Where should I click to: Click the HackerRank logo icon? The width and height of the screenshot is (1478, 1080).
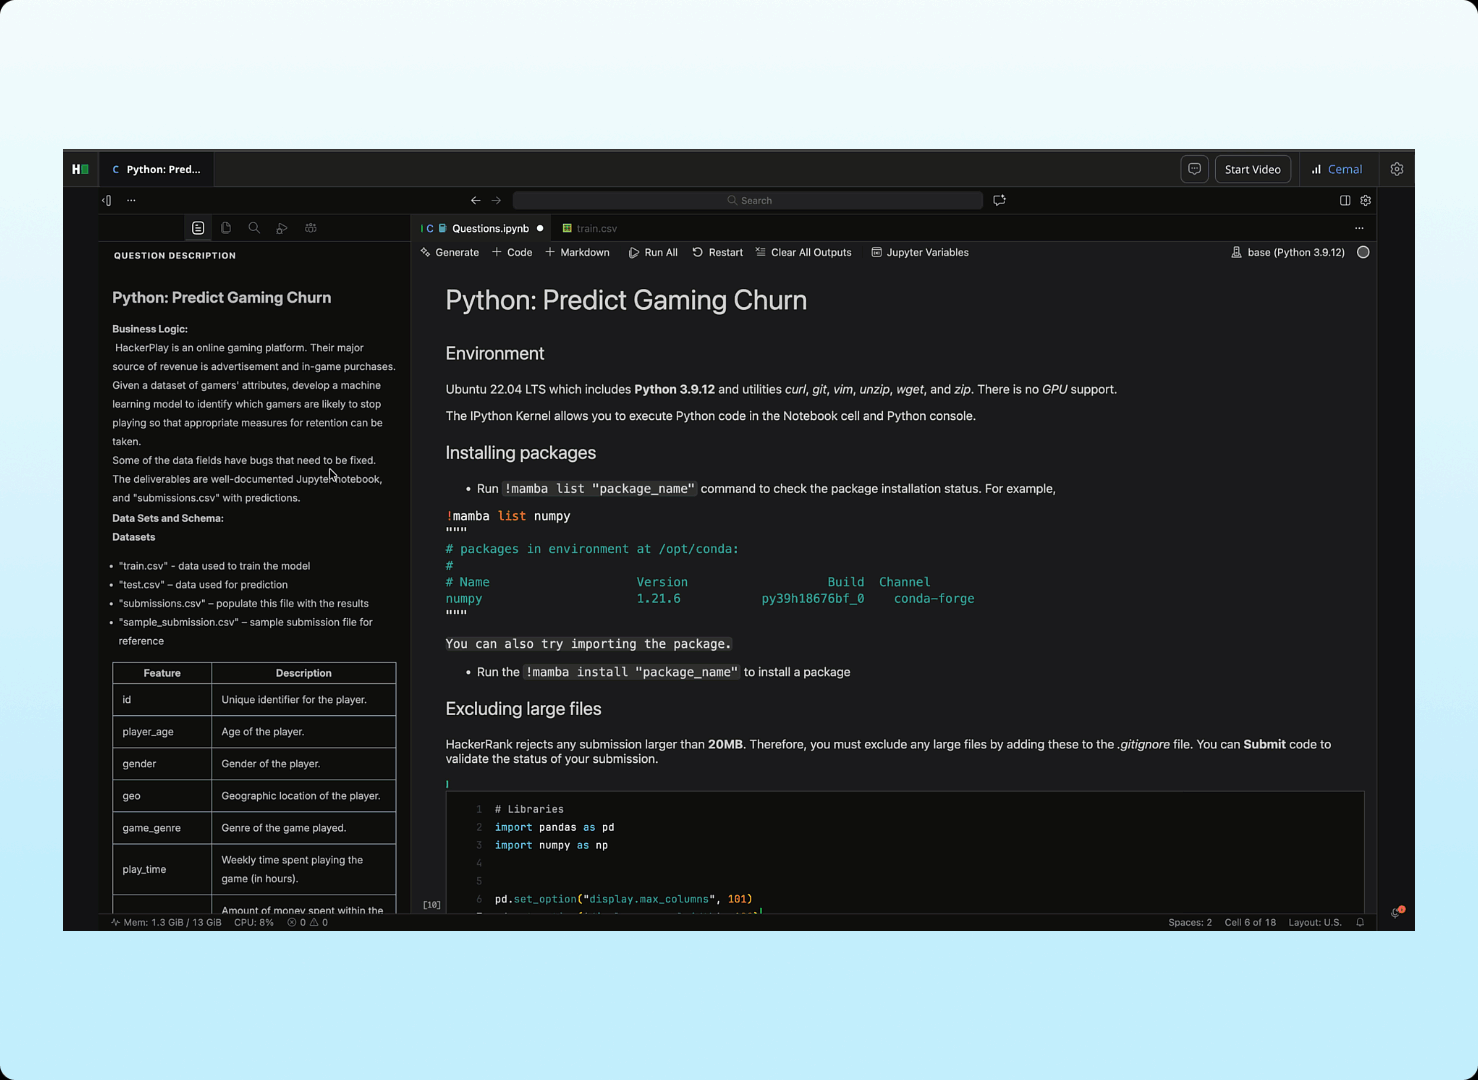coord(80,169)
